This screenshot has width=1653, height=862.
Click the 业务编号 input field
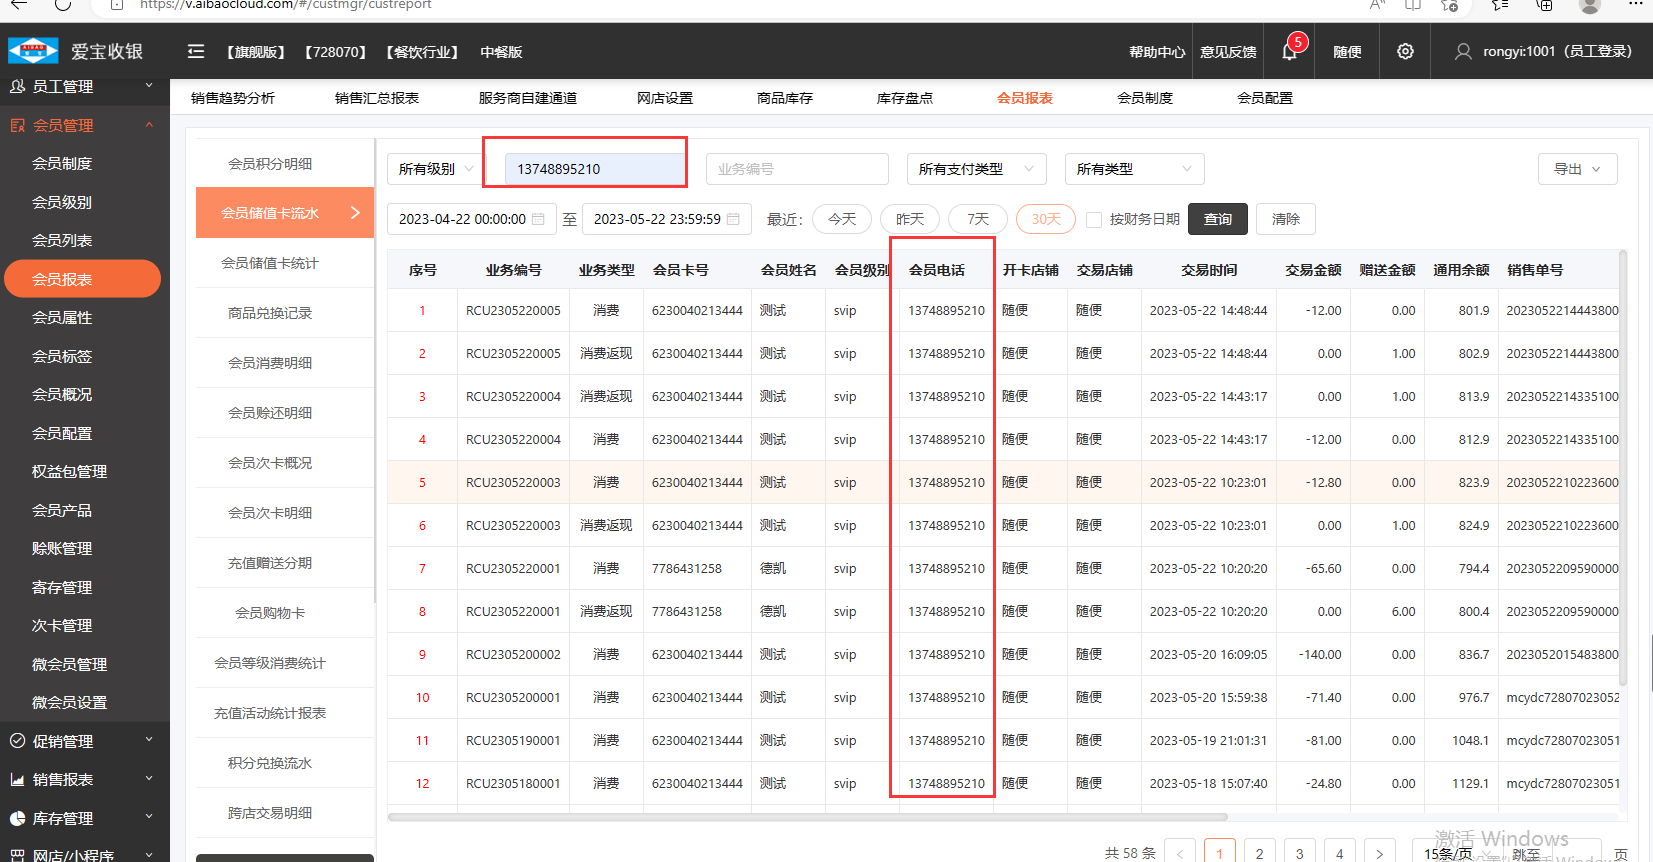pos(796,169)
